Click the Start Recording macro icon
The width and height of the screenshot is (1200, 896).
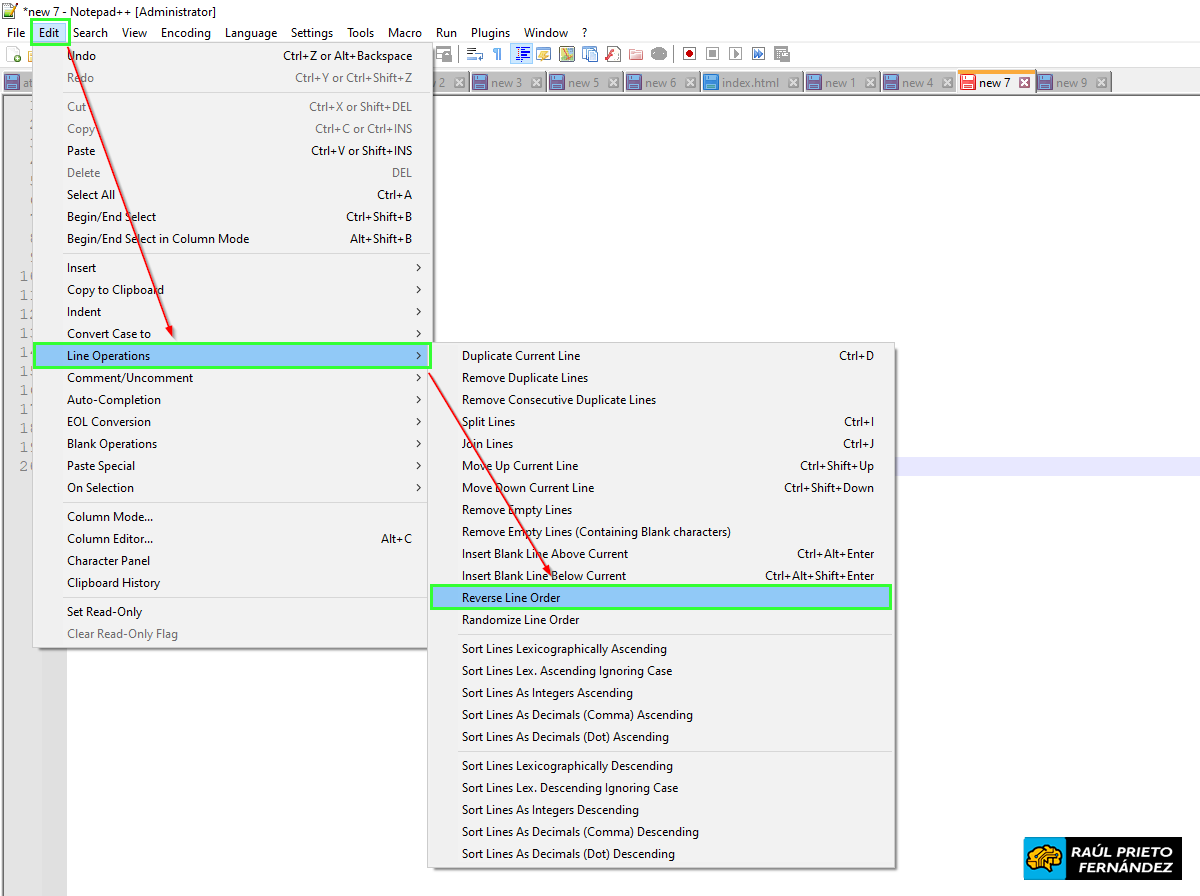(689, 54)
